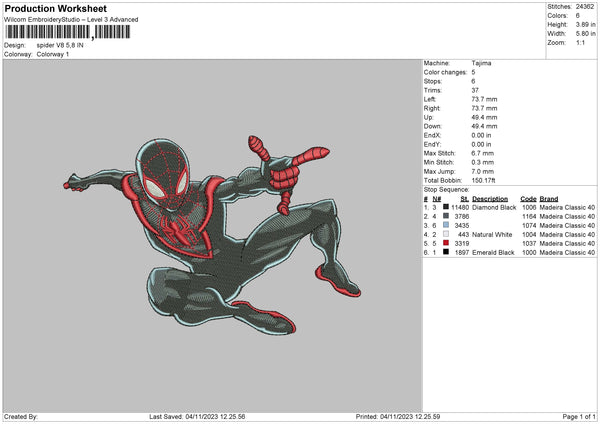Click the Diamond Black color swatch

(445, 207)
